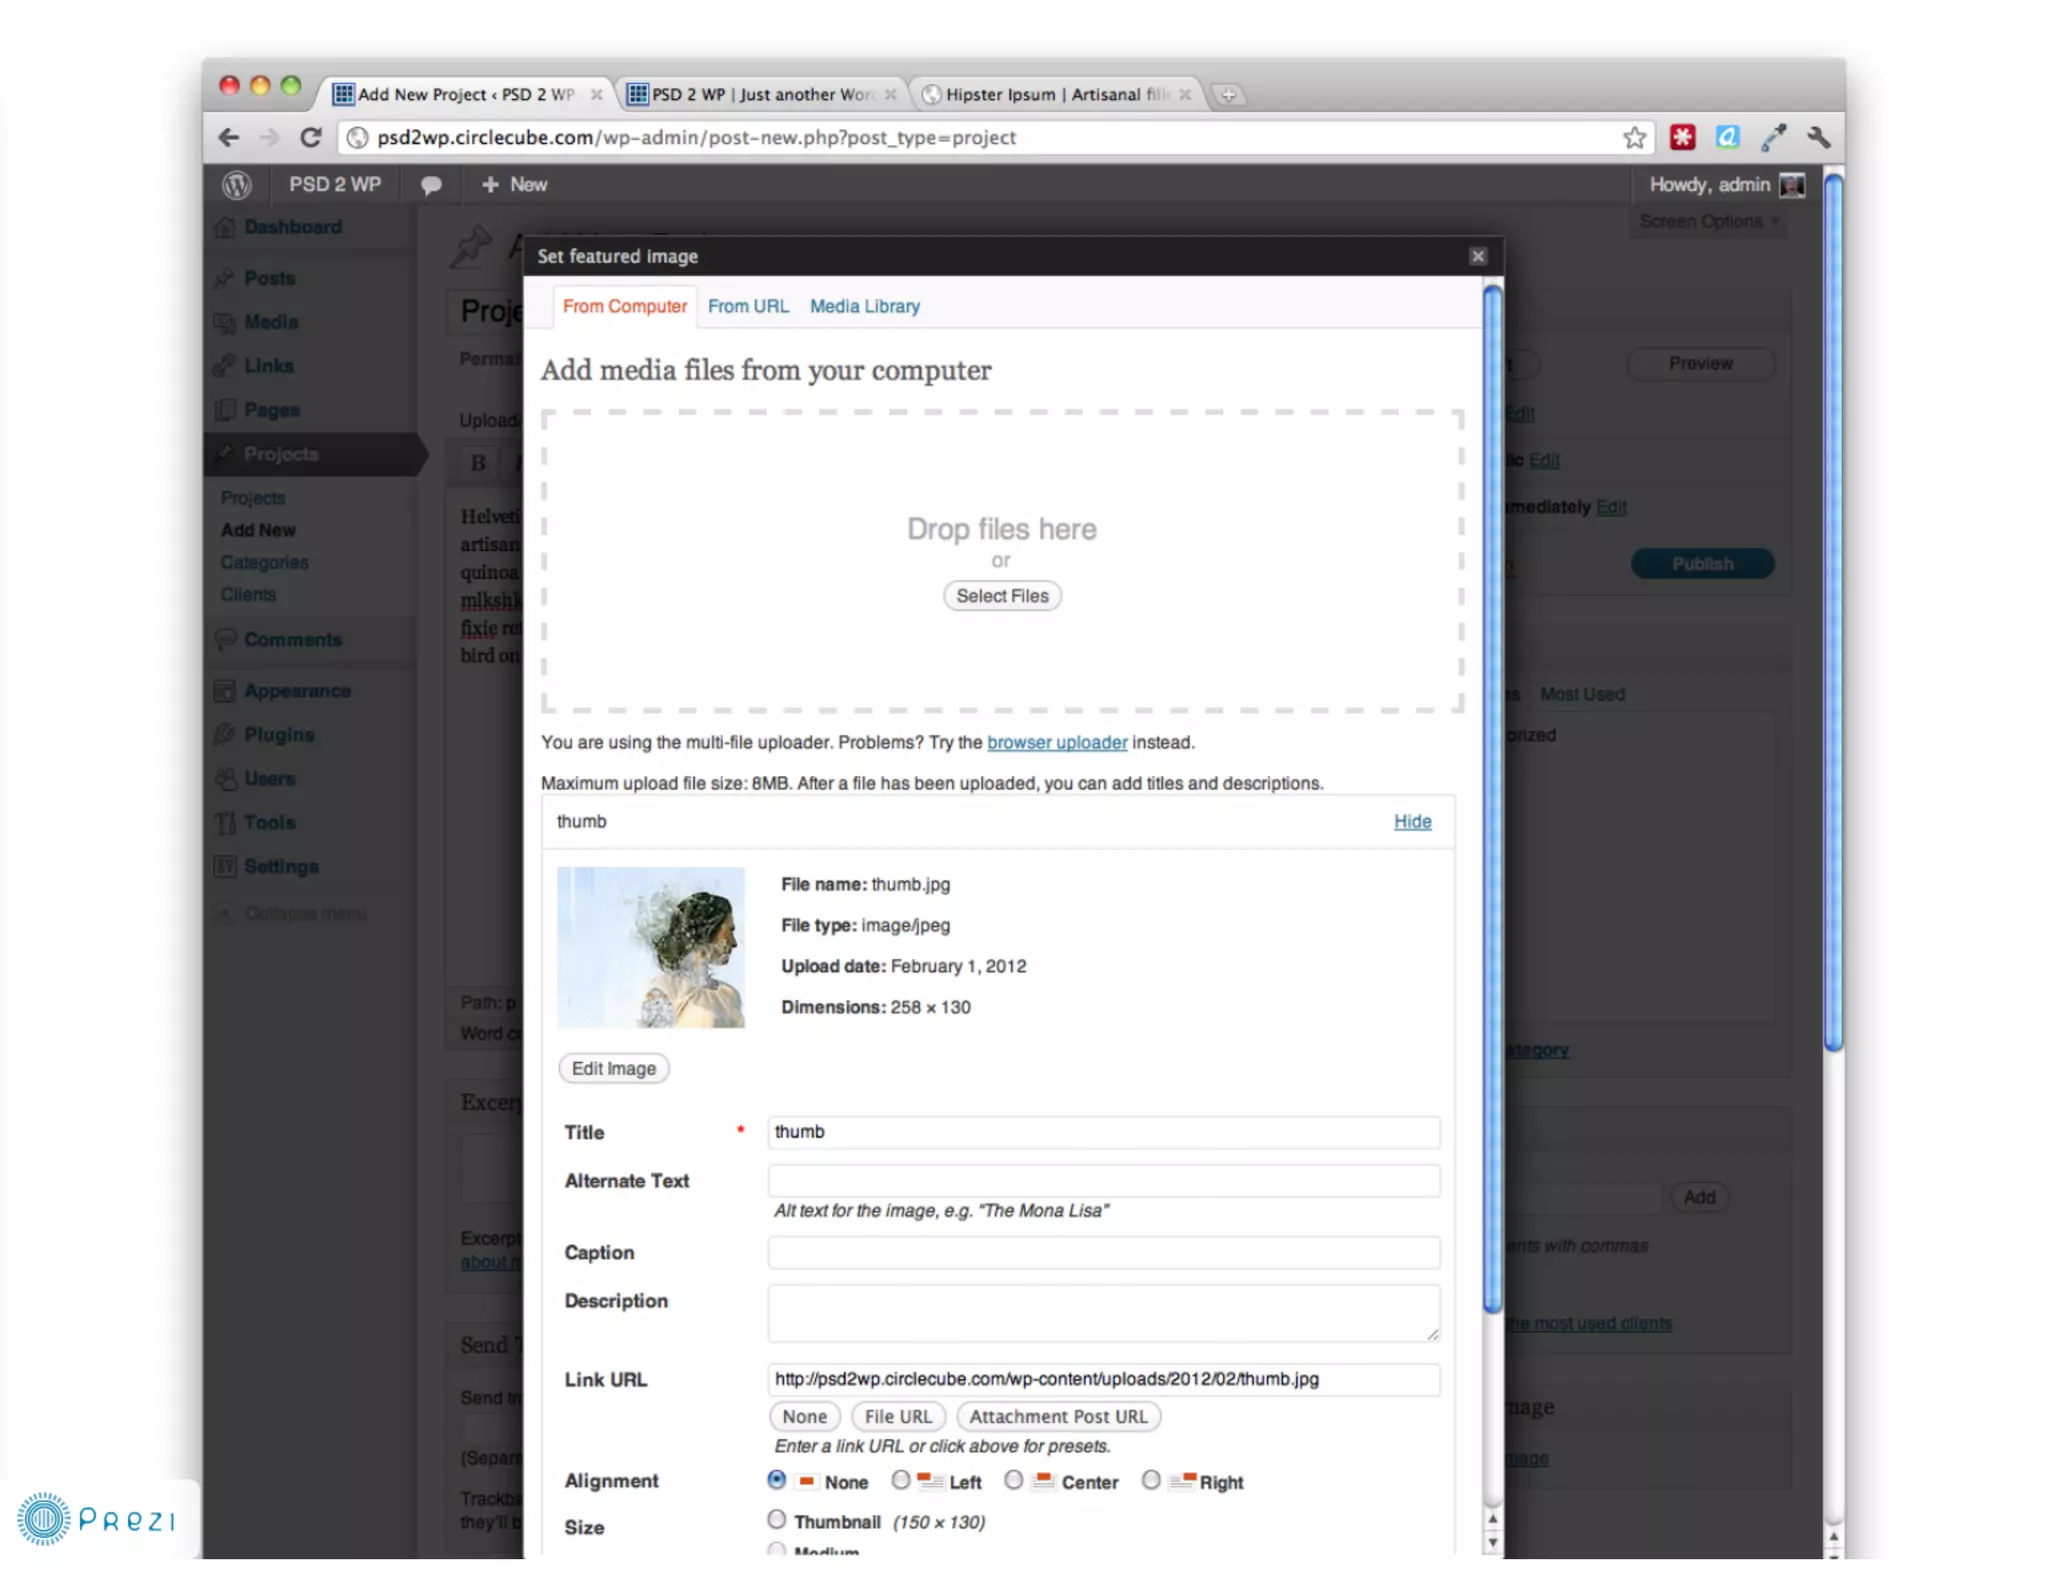
Task: Open PSD 2 WP site menu
Action: point(335,185)
